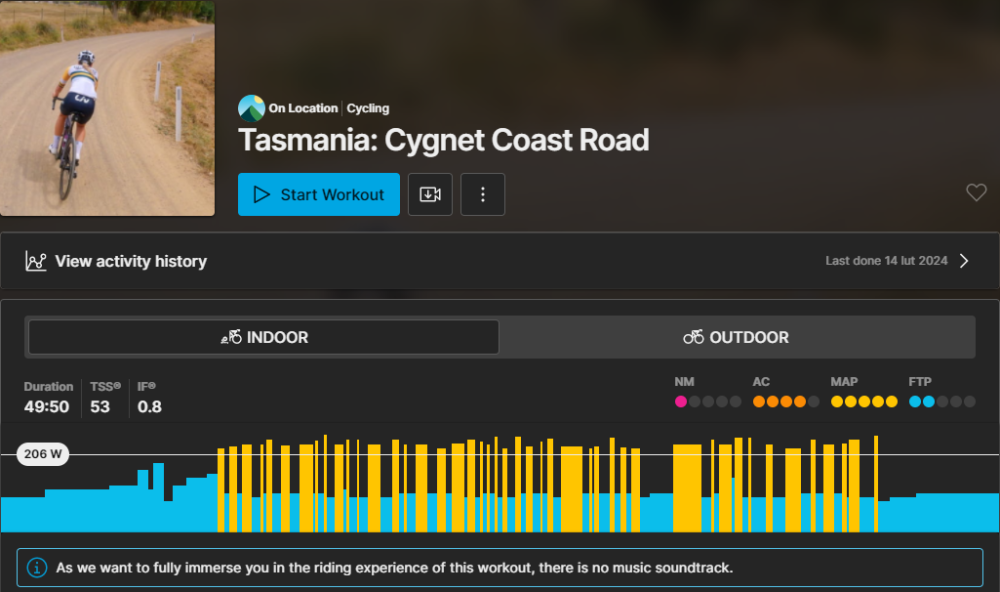This screenshot has width=1000, height=592.
Task: Click the orange AC rating dots
Action: (x=779, y=401)
